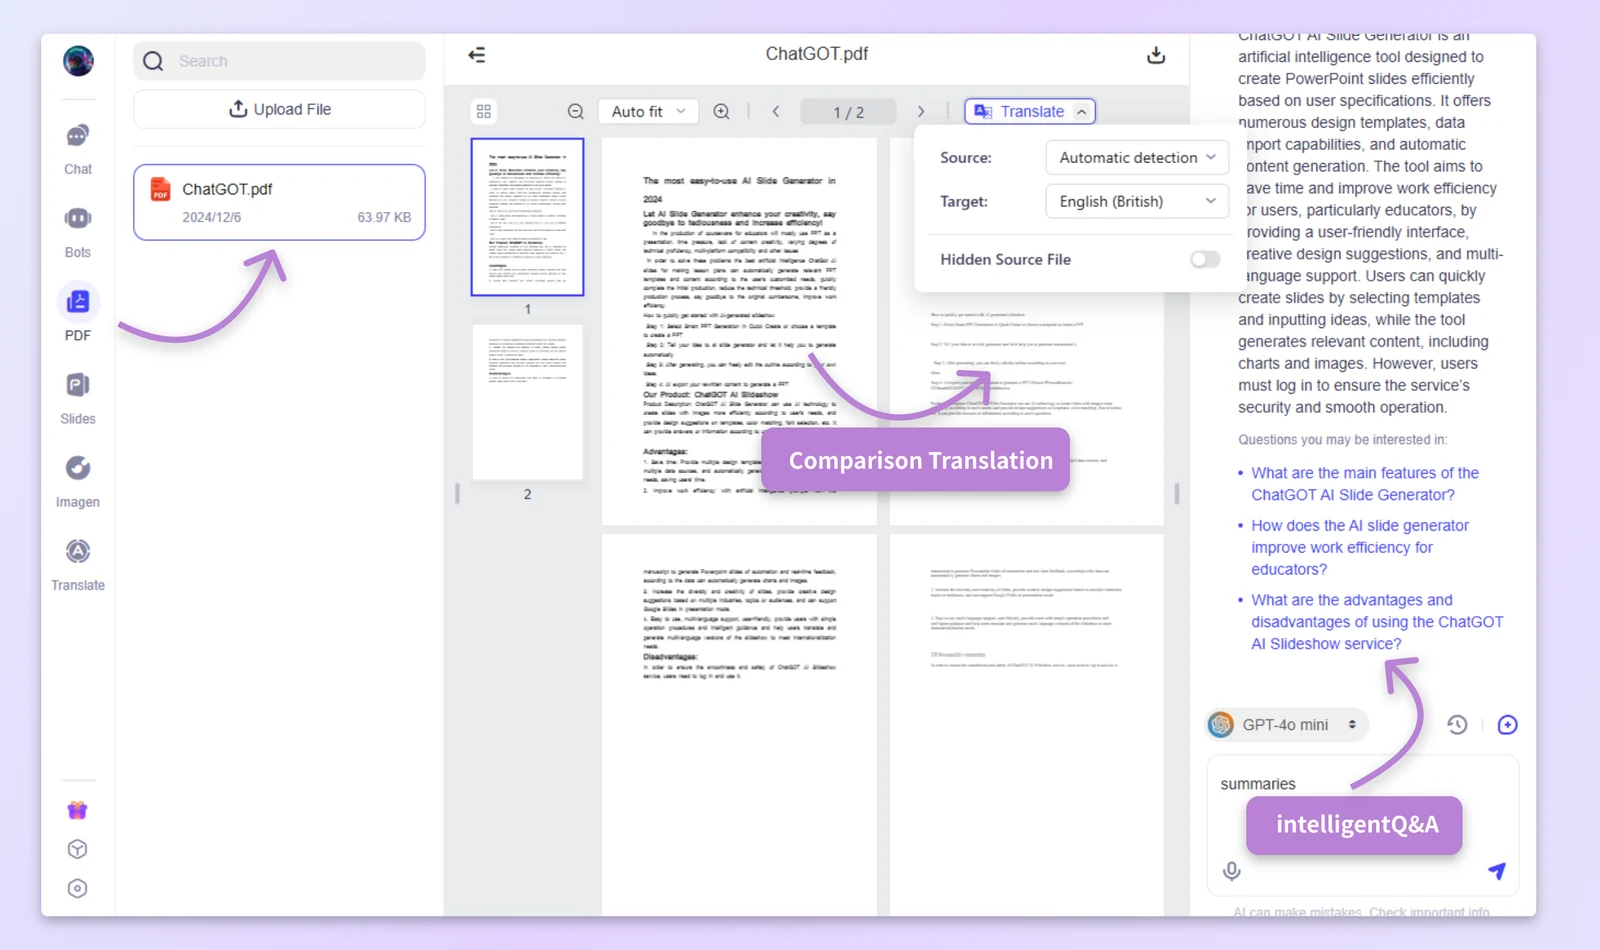Open the Imagen tool in the sidebar

(77, 479)
